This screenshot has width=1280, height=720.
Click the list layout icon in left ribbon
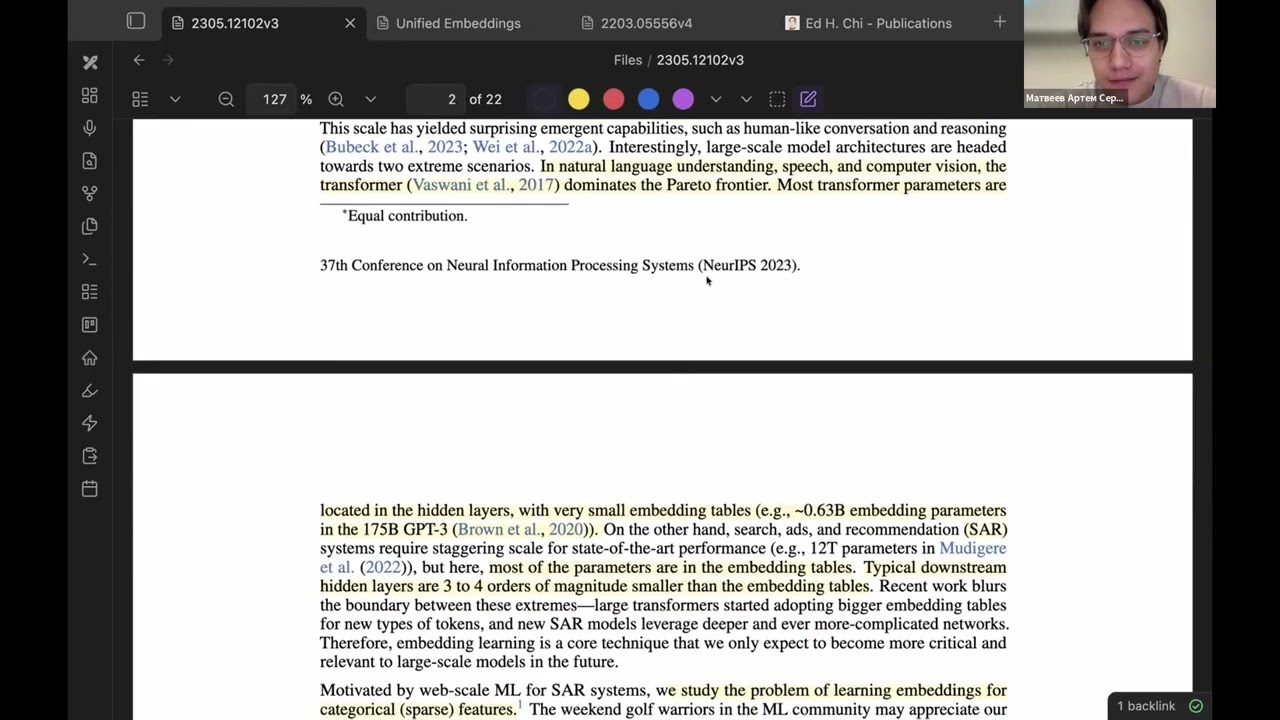[90, 292]
